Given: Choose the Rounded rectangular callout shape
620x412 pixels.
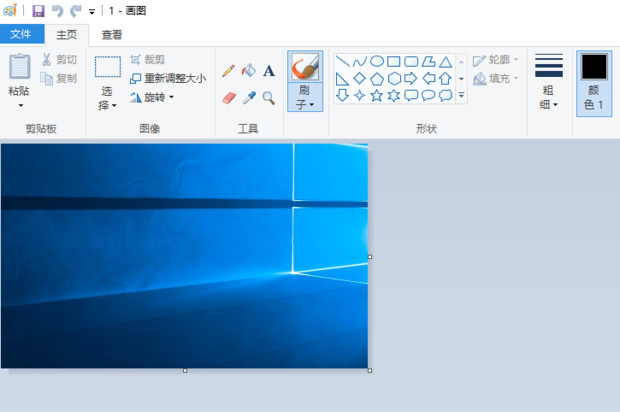Looking at the screenshot, I should point(411,95).
